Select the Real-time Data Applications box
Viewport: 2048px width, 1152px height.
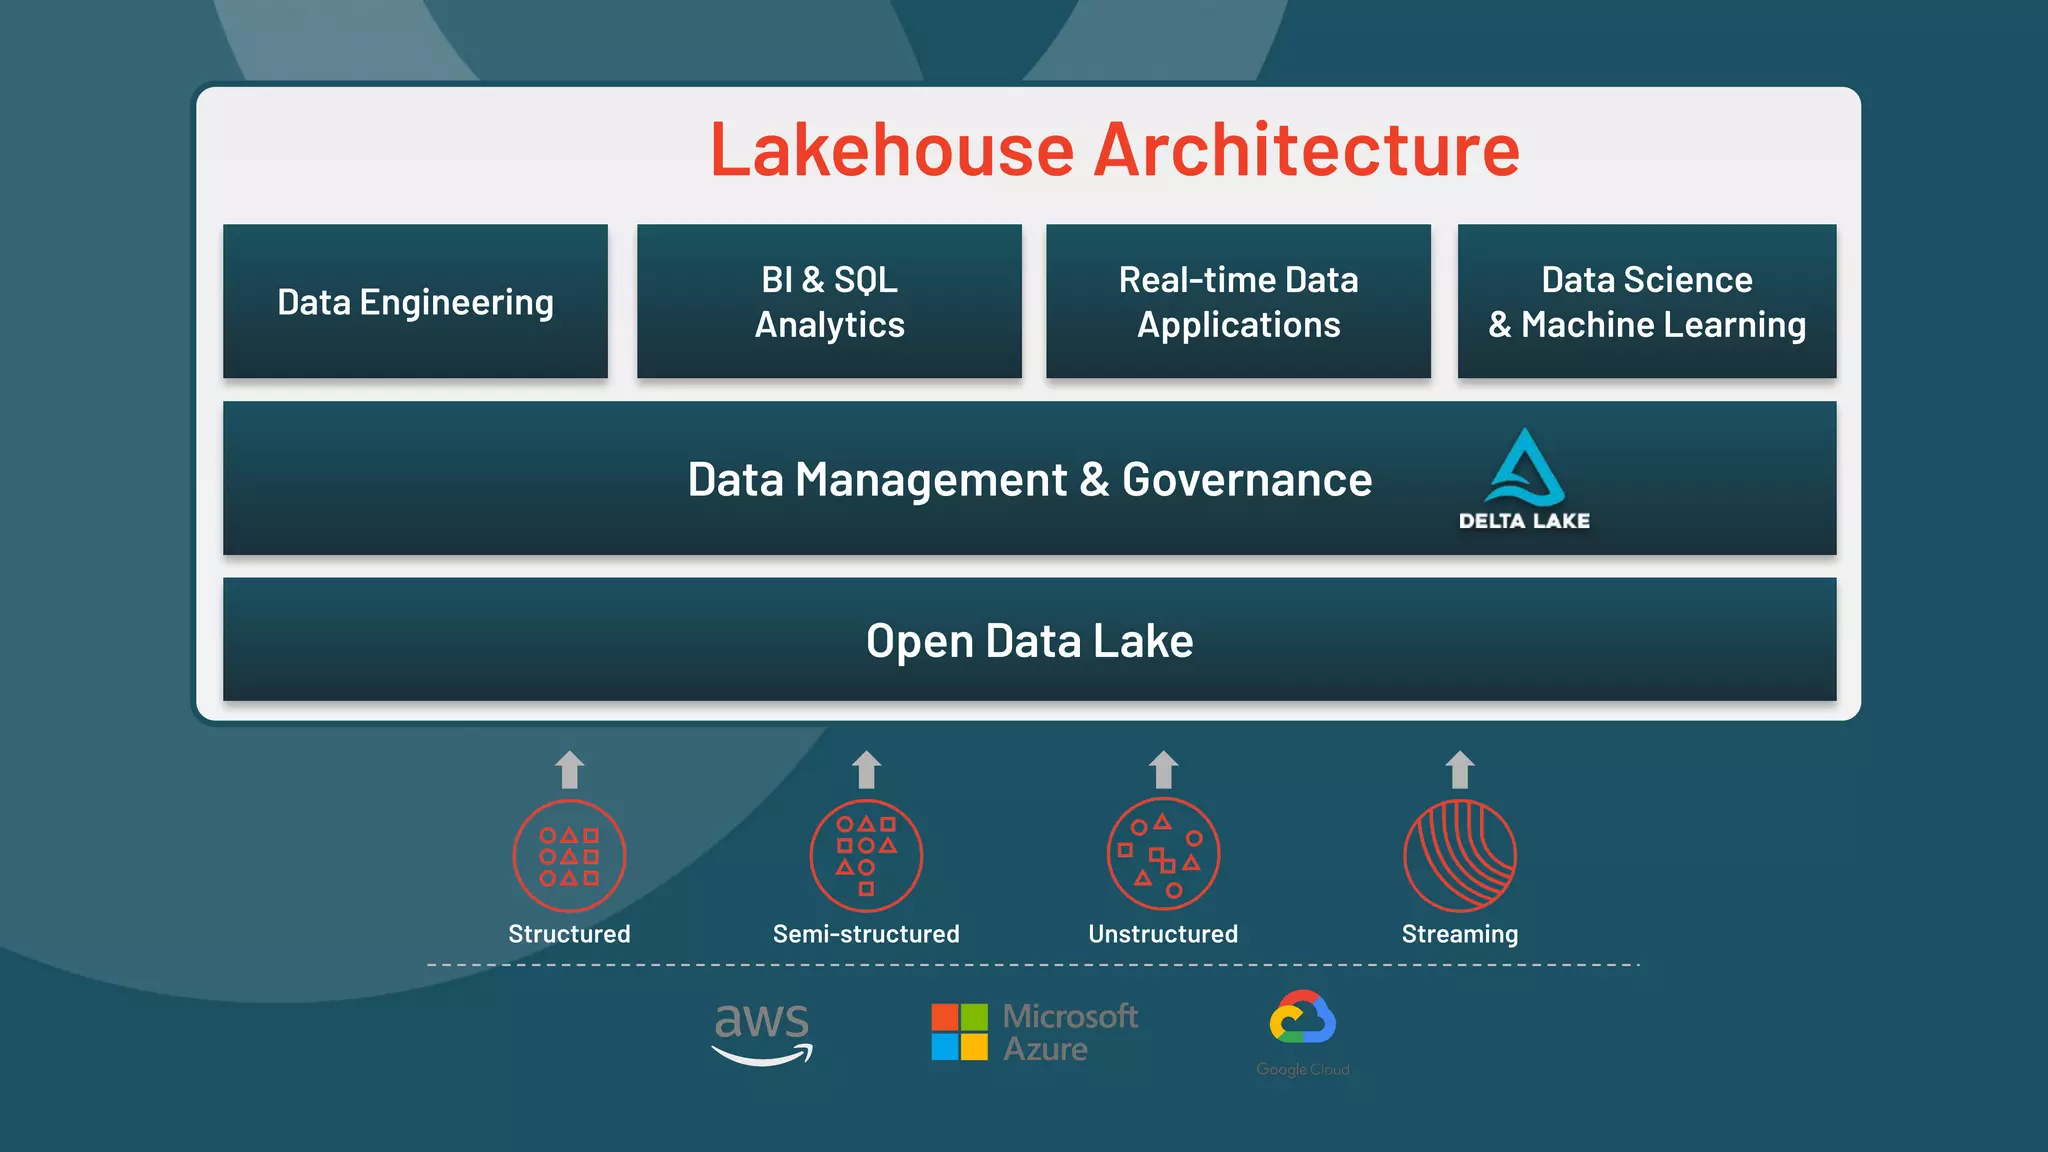pyautogui.click(x=1238, y=301)
